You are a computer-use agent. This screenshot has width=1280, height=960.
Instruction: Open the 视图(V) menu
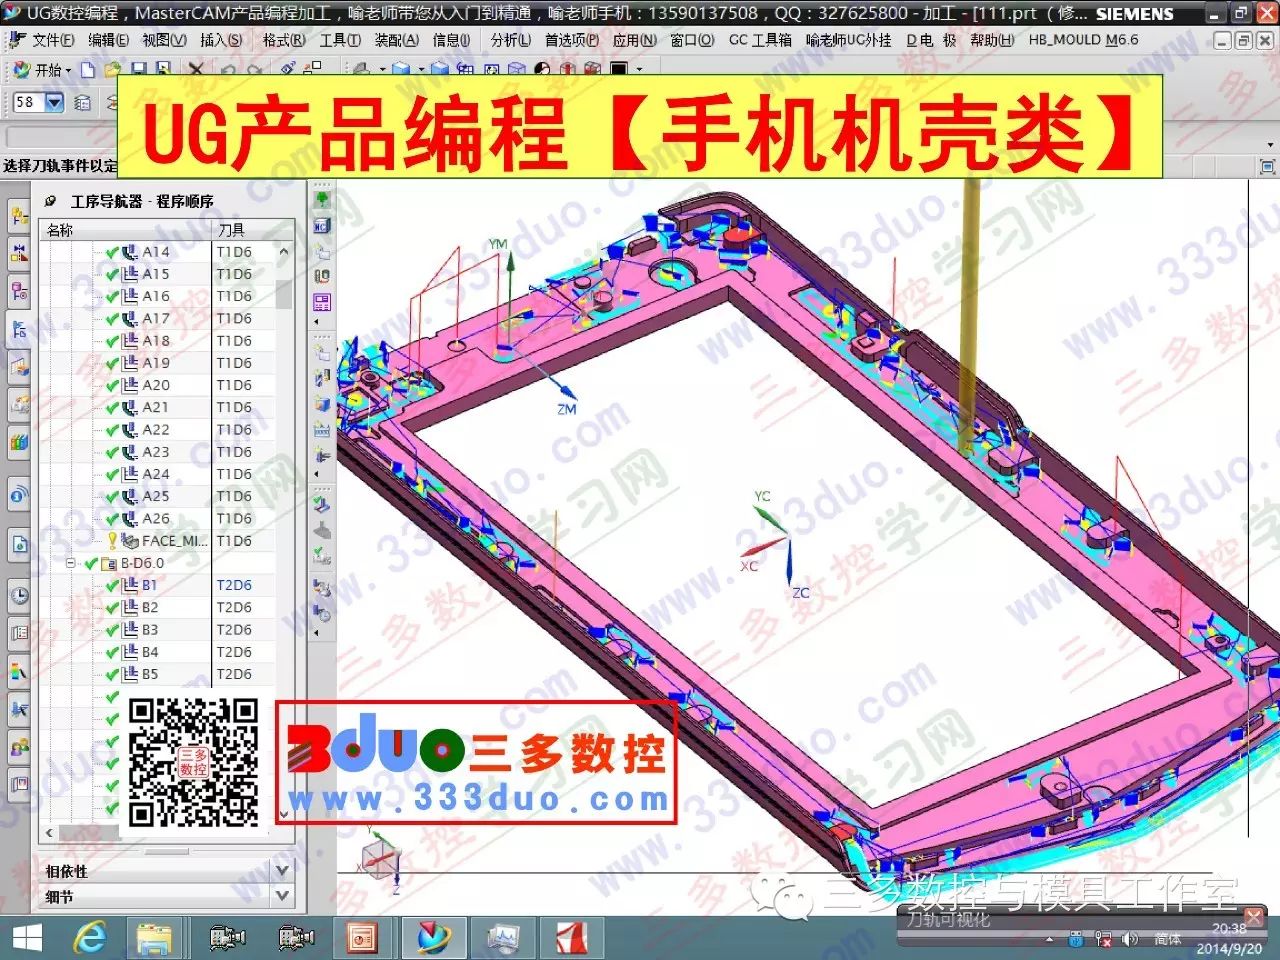164,40
